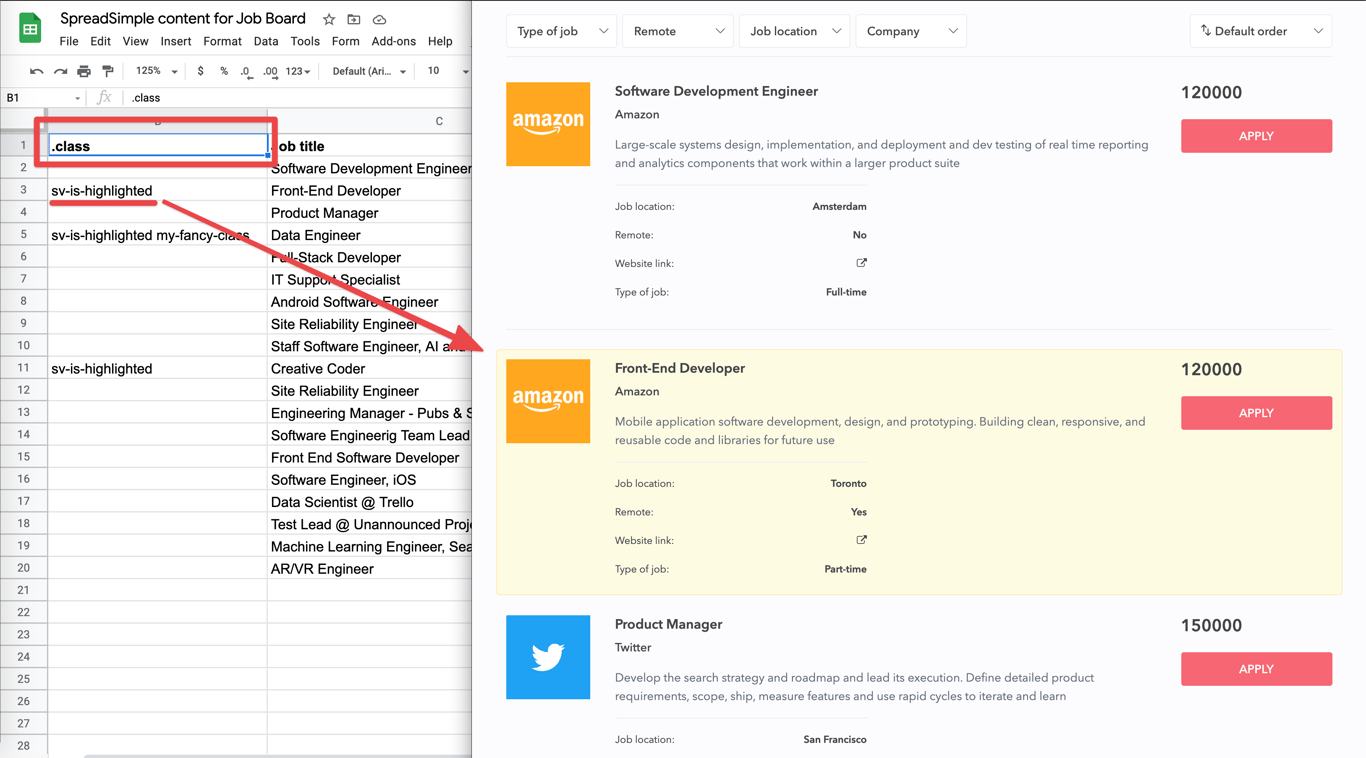
Task: Apply to the Front-End Developer job
Action: (1256, 413)
